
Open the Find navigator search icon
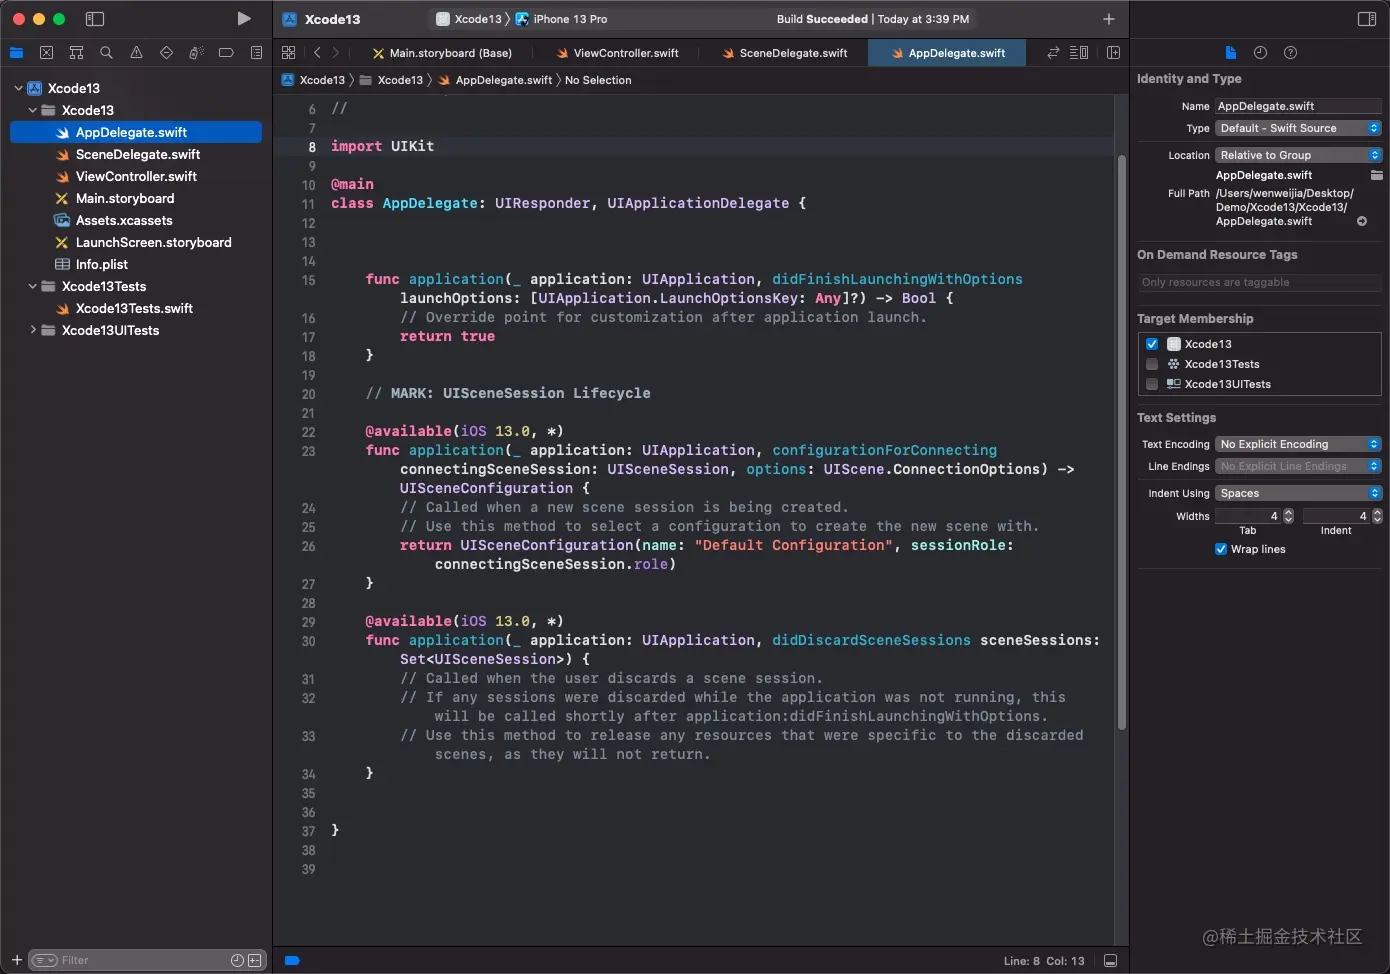[x=106, y=53]
